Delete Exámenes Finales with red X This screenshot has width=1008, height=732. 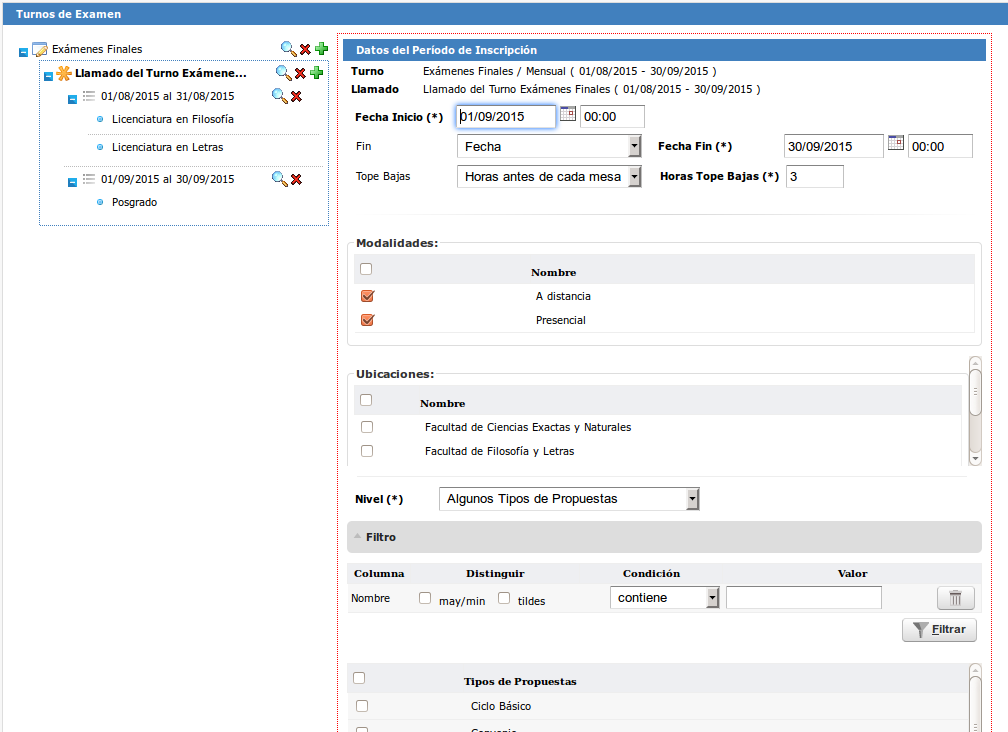[305, 49]
